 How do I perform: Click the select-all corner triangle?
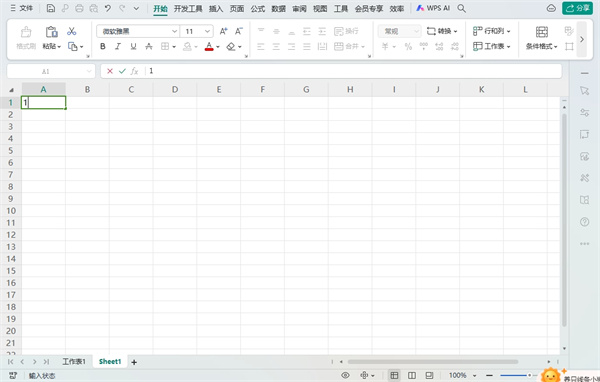pos(11,90)
